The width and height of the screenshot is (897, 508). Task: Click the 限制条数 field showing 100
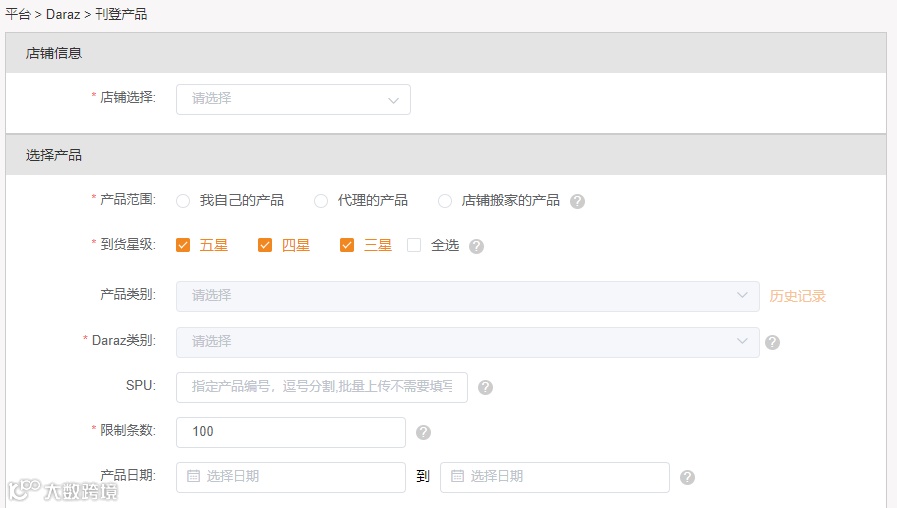point(291,432)
